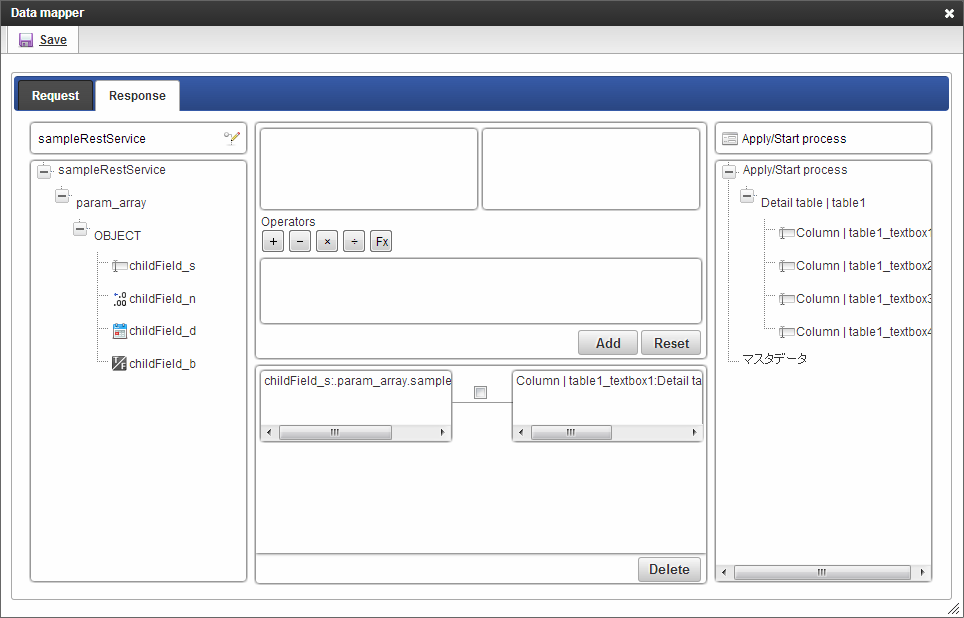Select the マスタデータ tree item
The height and width of the screenshot is (618, 964).
click(775, 359)
